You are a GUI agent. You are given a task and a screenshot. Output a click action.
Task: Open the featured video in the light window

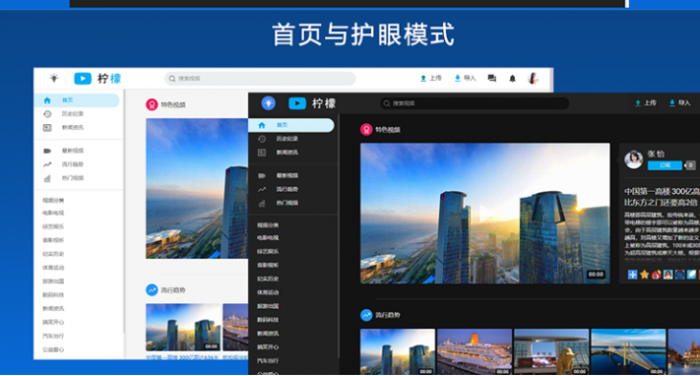pos(197,188)
